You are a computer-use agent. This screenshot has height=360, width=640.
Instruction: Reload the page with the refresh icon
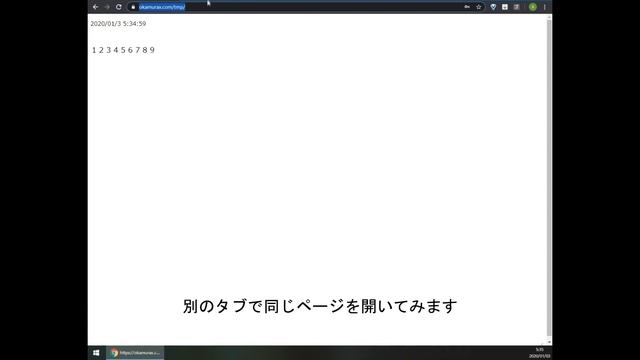[x=119, y=7]
